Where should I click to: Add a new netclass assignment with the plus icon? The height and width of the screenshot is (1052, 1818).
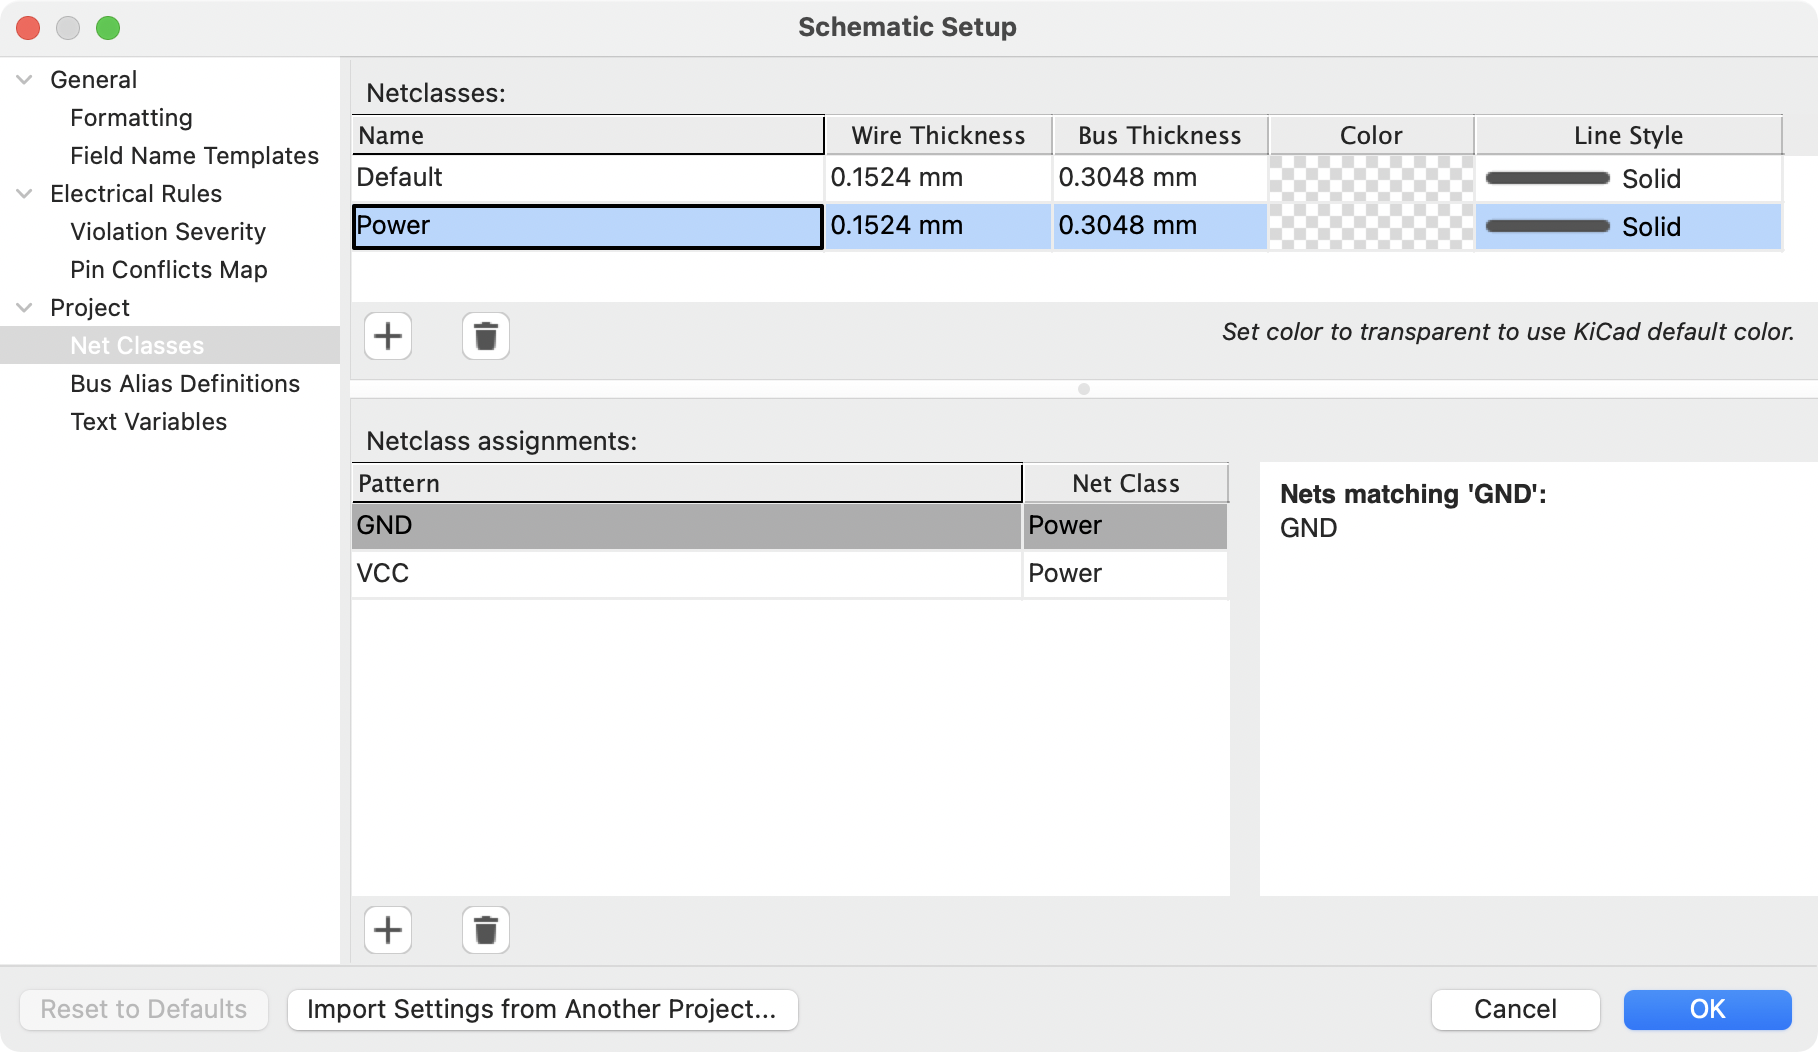388,930
